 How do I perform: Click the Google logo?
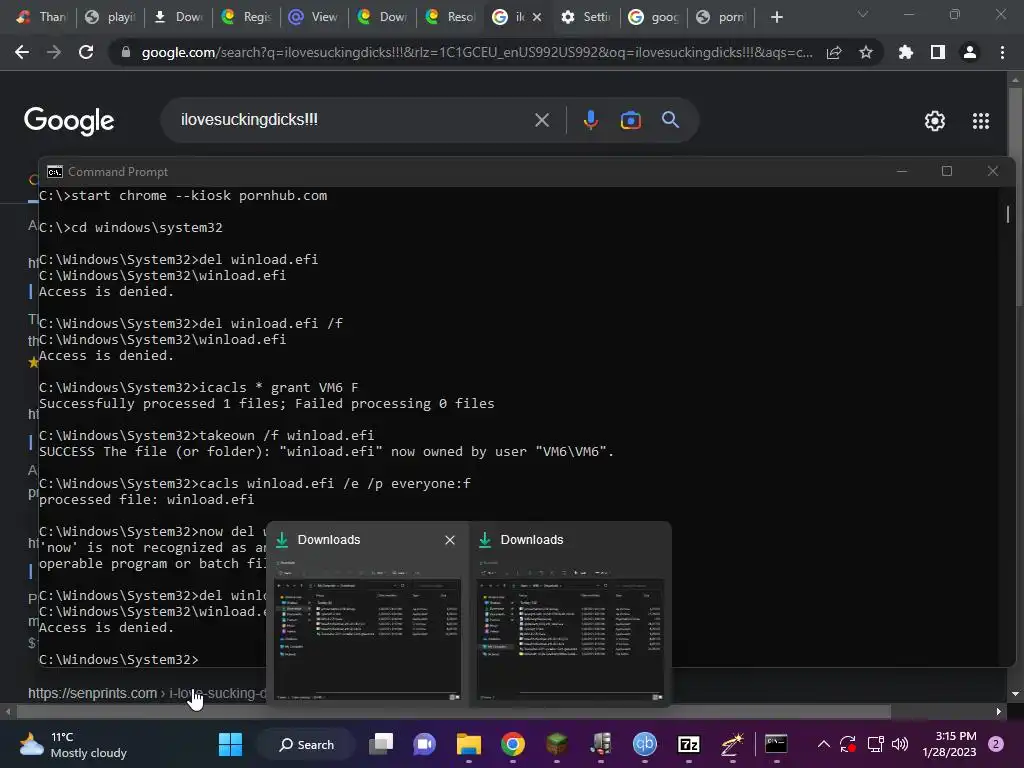click(69, 121)
